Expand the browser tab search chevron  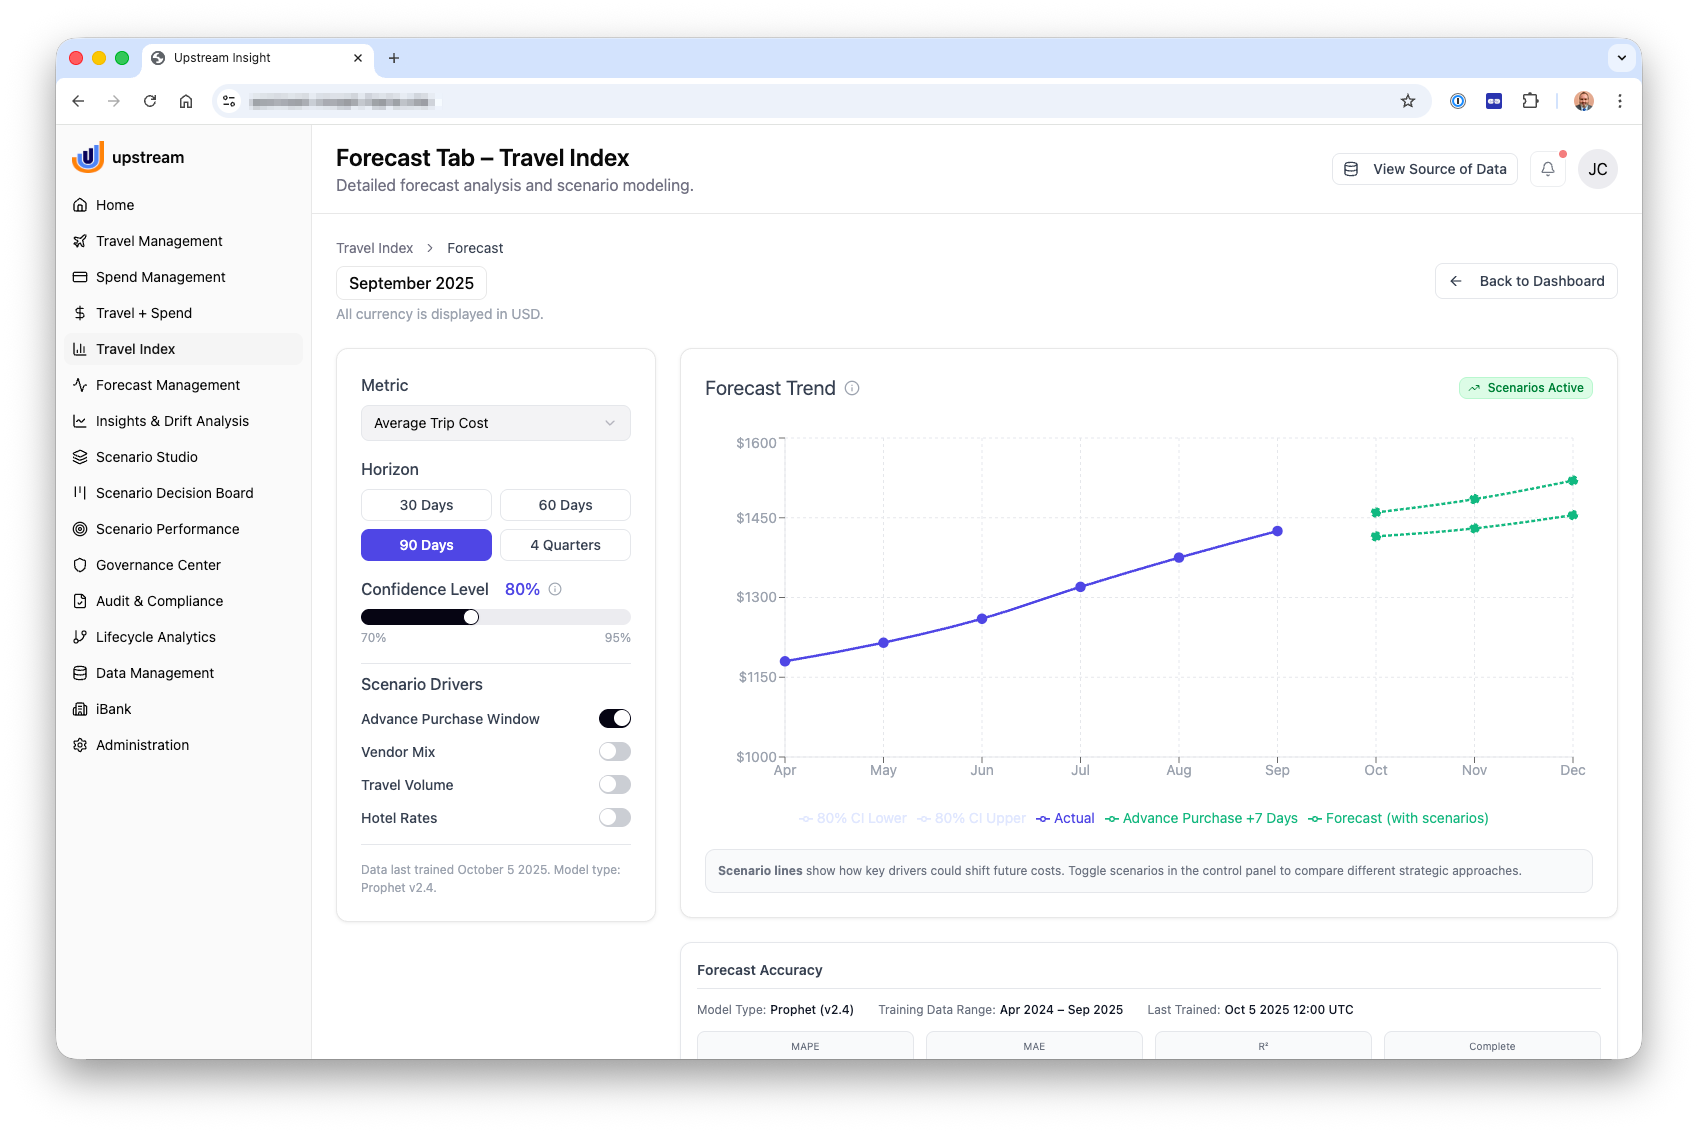tap(1621, 58)
